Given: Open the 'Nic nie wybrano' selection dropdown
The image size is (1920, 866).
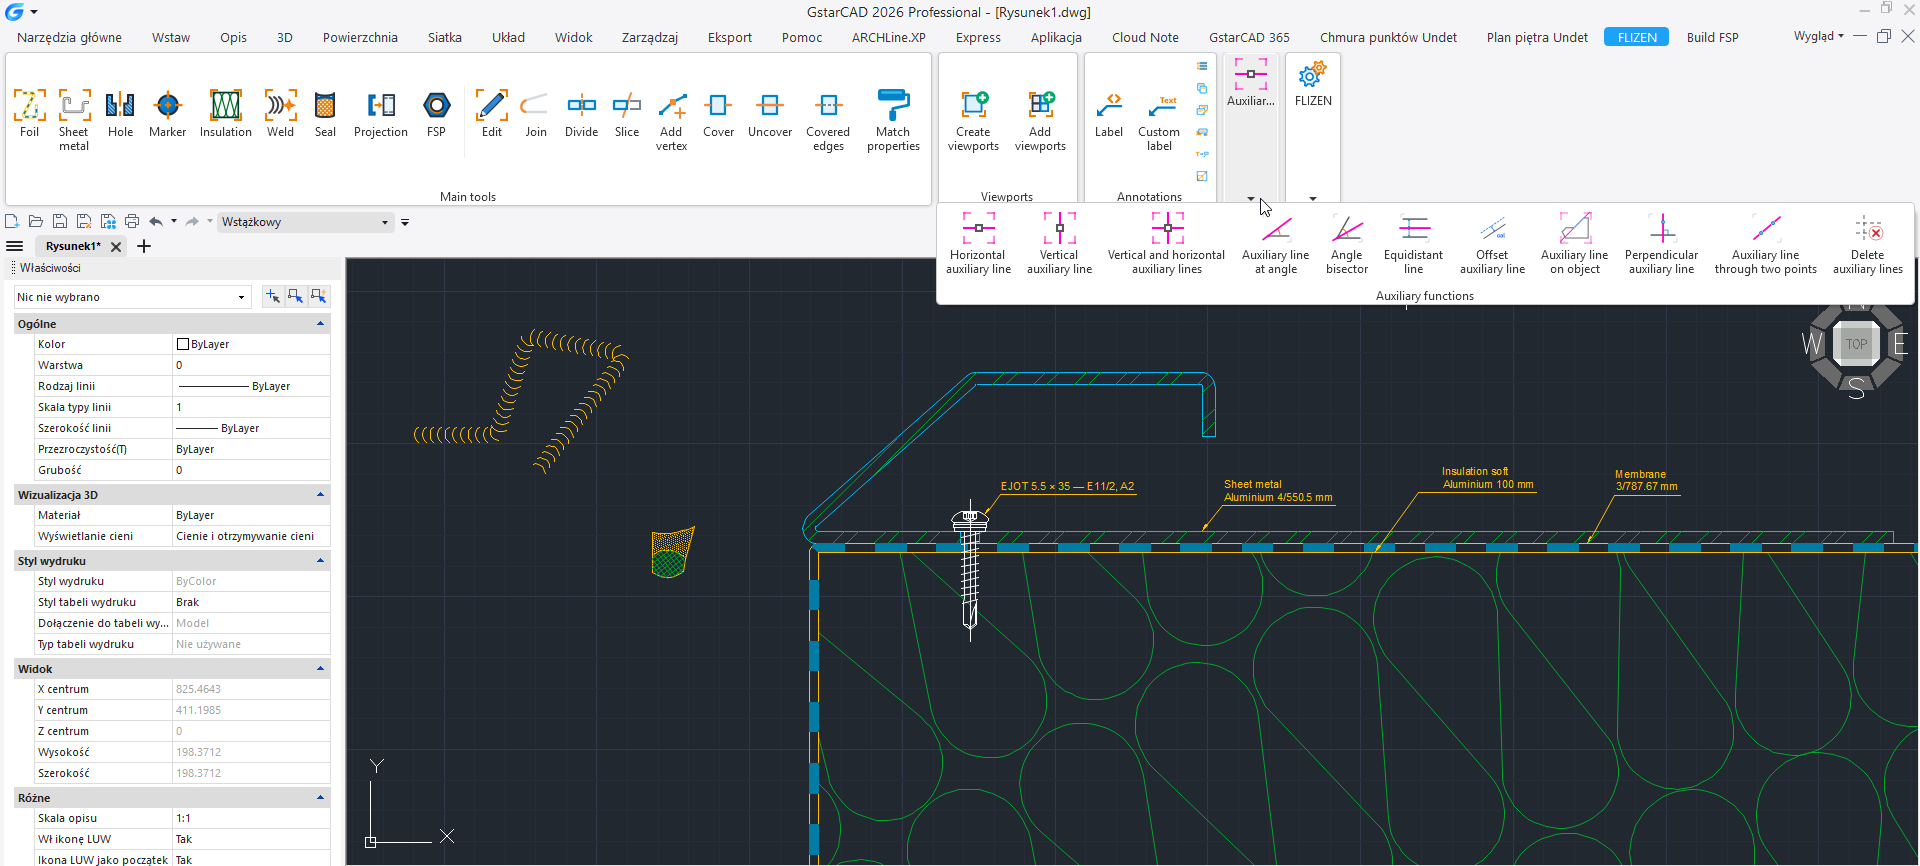Looking at the screenshot, I should point(131,297).
